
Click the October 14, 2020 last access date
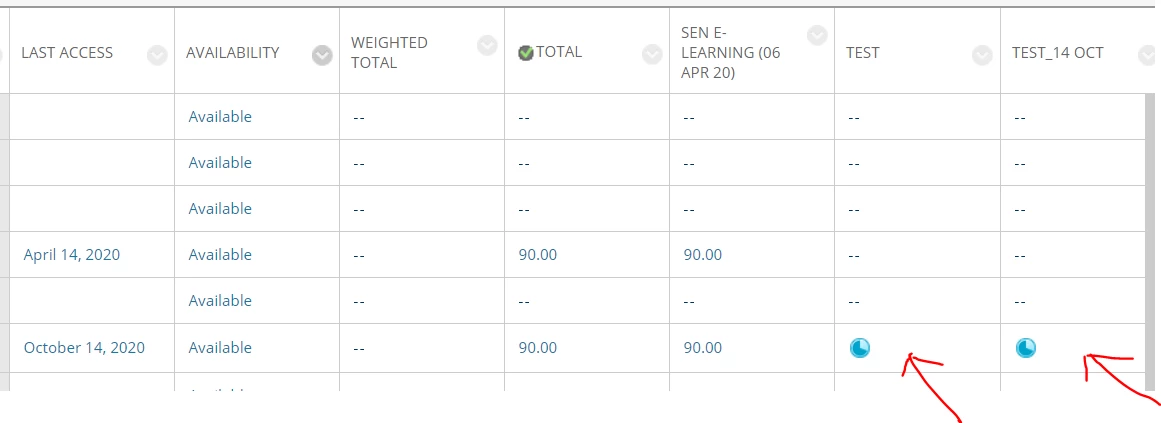pyautogui.click(x=84, y=348)
